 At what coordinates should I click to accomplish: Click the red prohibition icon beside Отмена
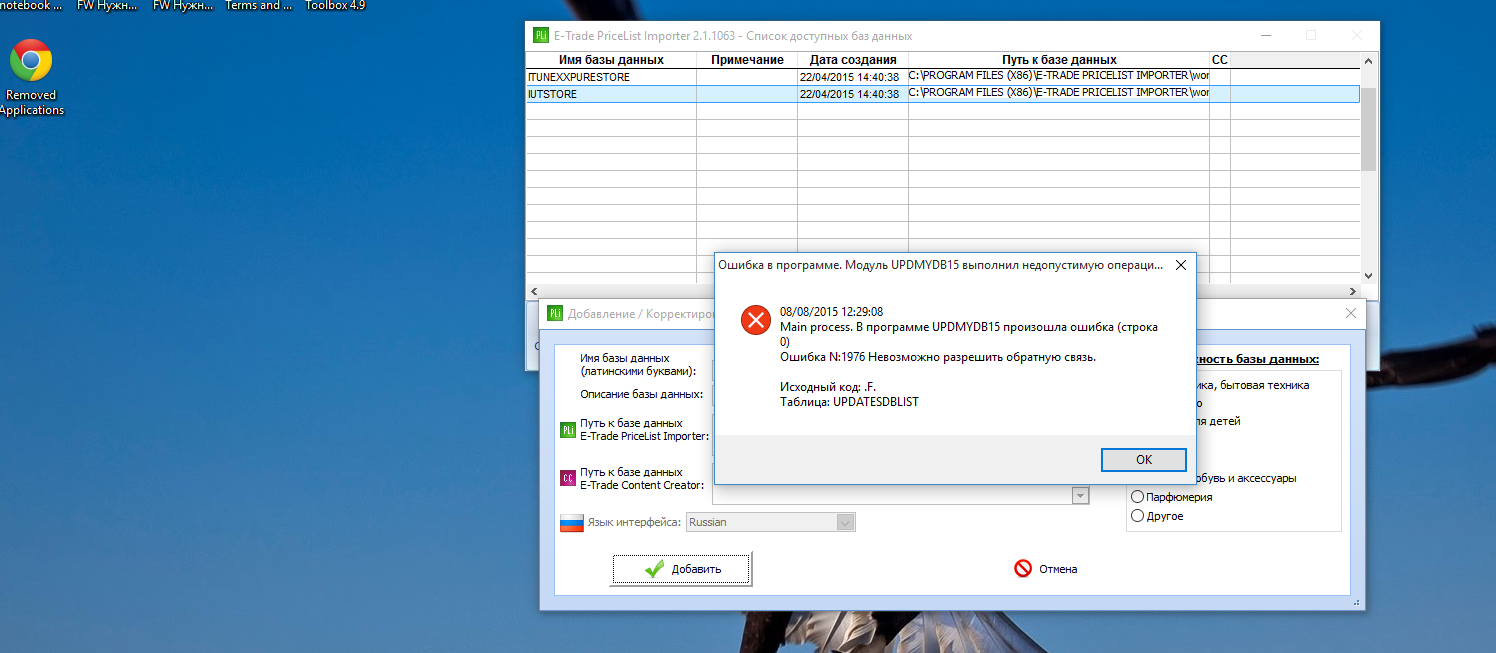1022,568
